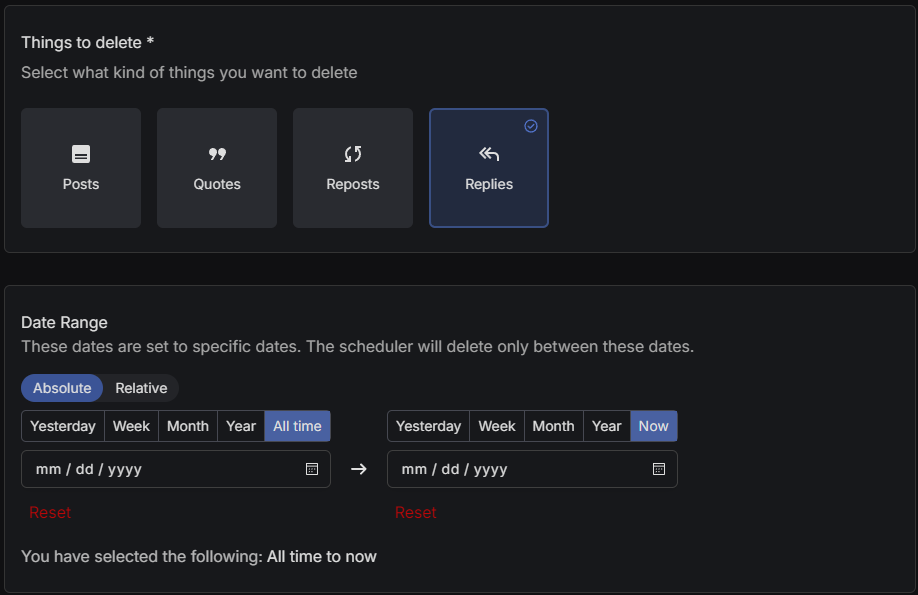Viewport: 918px width, 595px height.
Task: Open the start date calendar picker
Action: (312, 469)
